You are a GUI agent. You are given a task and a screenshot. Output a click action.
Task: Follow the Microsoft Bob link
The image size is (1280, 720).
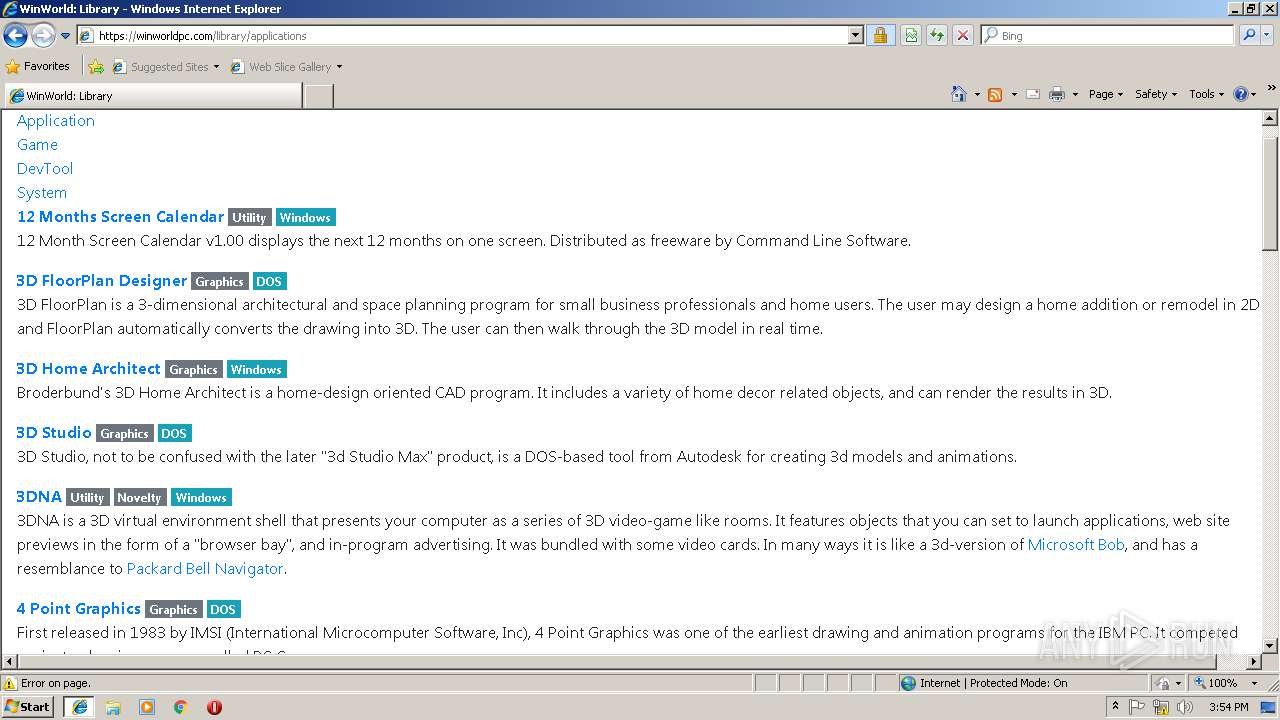pyautogui.click(x=1076, y=544)
